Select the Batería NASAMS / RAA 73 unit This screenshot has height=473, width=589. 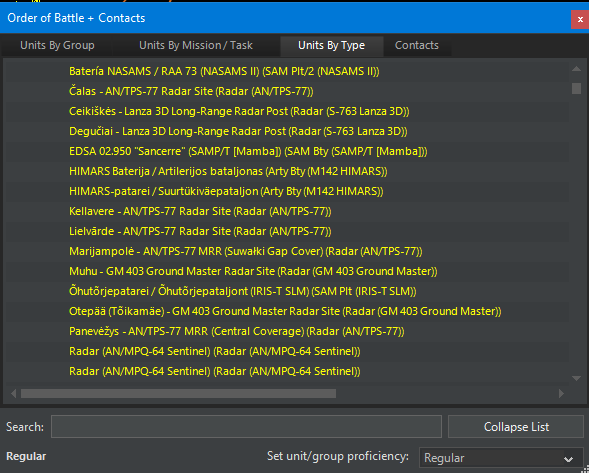click(x=224, y=71)
